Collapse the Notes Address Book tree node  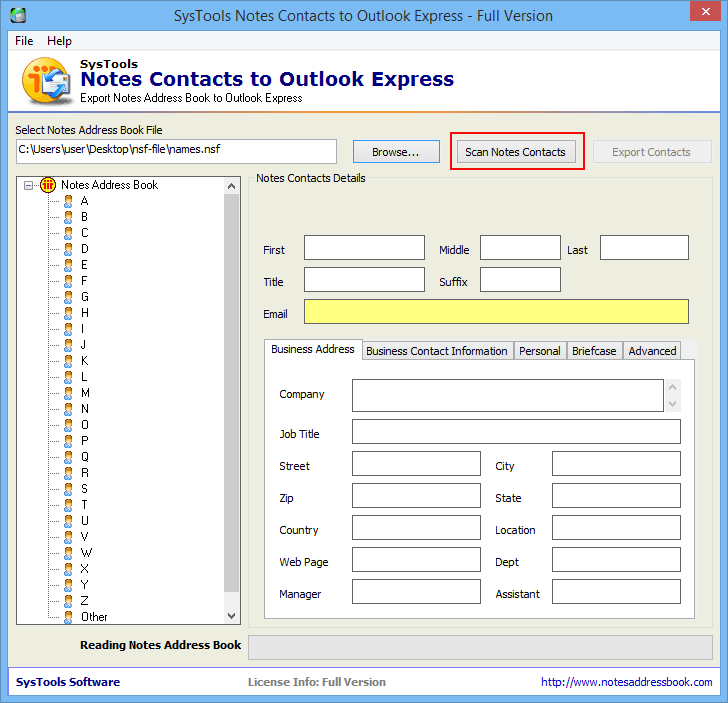pyautogui.click(x=28, y=185)
